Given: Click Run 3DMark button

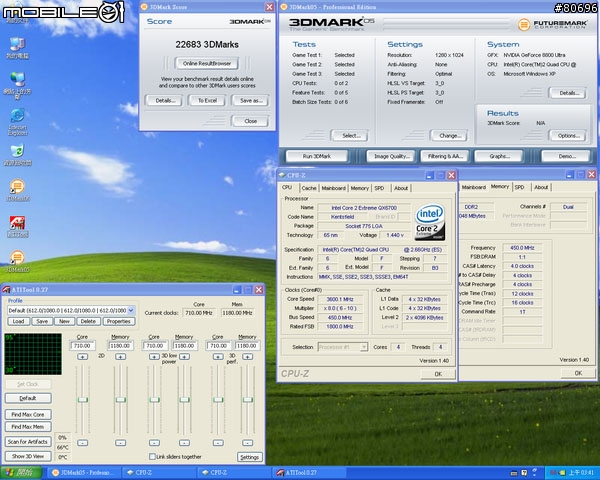Looking at the screenshot, I should [x=317, y=156].
